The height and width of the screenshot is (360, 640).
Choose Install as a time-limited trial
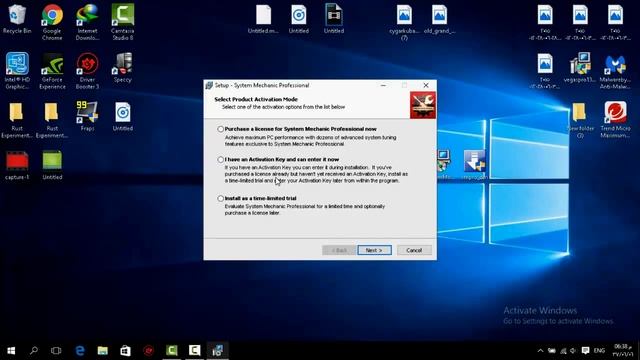pos(220,198)
